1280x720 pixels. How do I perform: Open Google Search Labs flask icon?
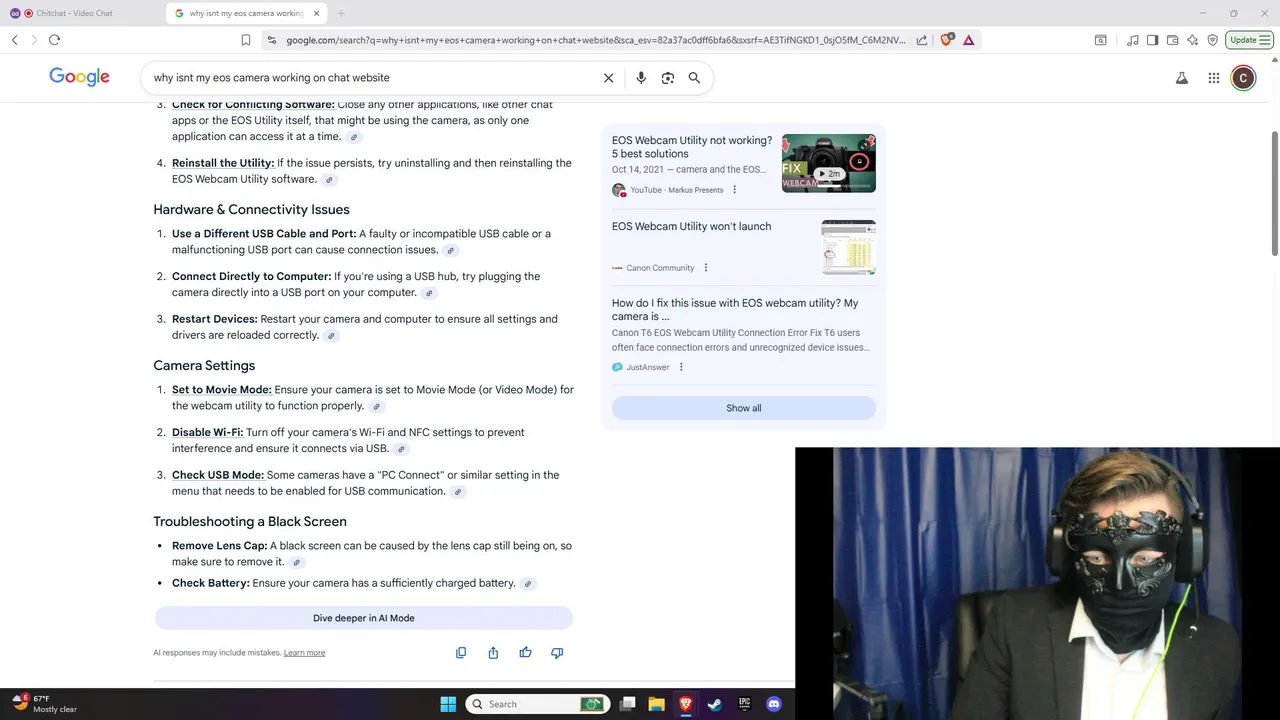click(1181, 78)
